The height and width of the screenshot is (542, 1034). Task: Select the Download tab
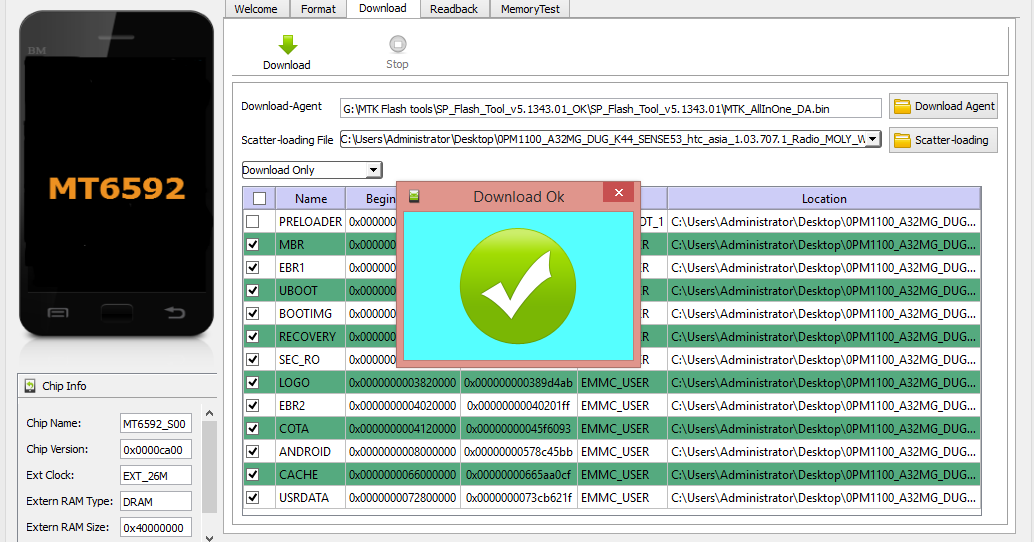pos(382,9)
